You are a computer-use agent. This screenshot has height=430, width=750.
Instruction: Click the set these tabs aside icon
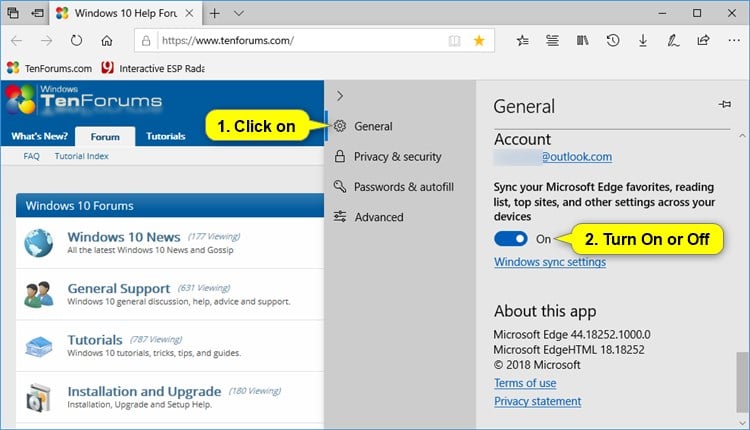(x=37, y=13)
